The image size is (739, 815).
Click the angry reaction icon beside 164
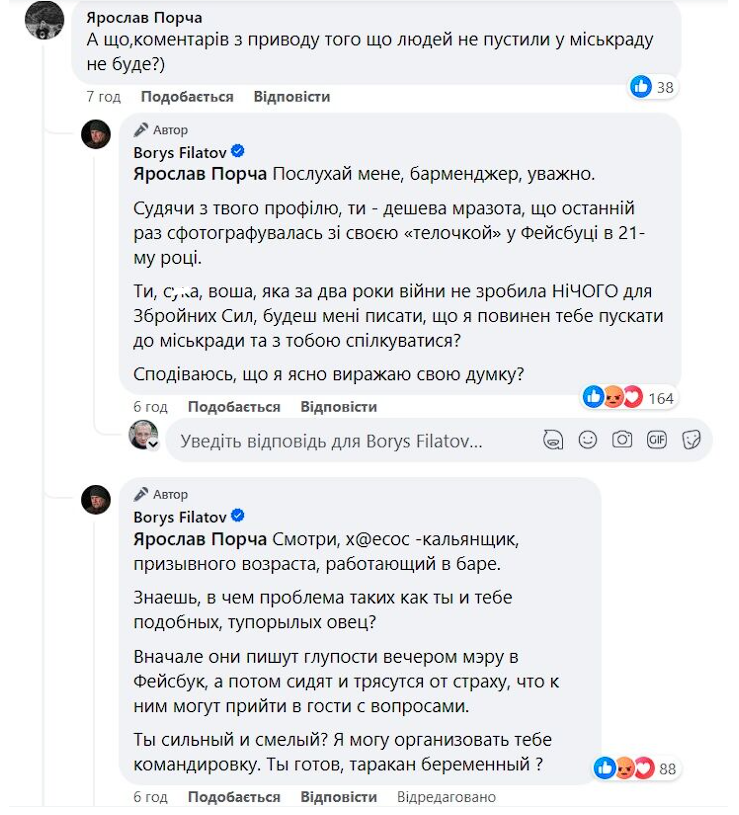(x=612, y=398)
